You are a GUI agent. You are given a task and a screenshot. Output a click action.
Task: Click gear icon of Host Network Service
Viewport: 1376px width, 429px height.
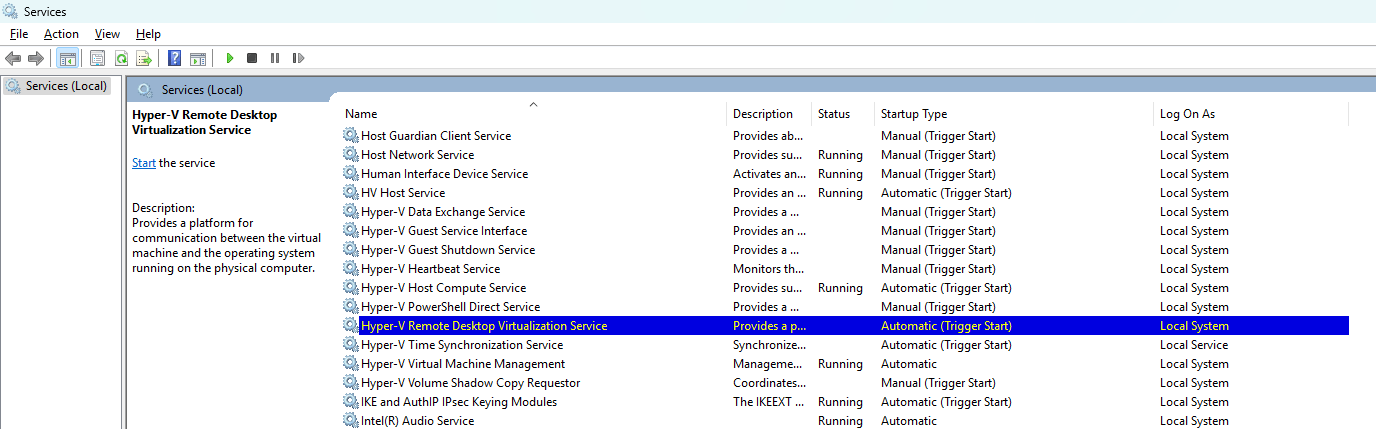(x=351, y=155)
